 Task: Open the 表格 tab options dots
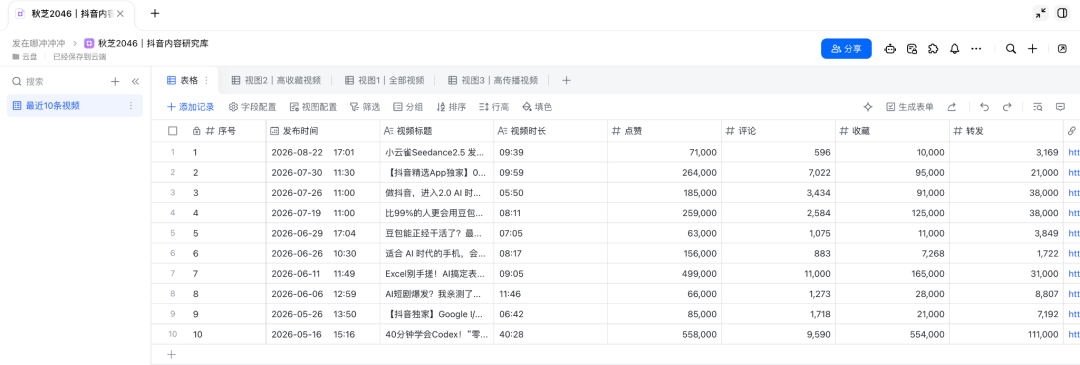pos(206,81)
